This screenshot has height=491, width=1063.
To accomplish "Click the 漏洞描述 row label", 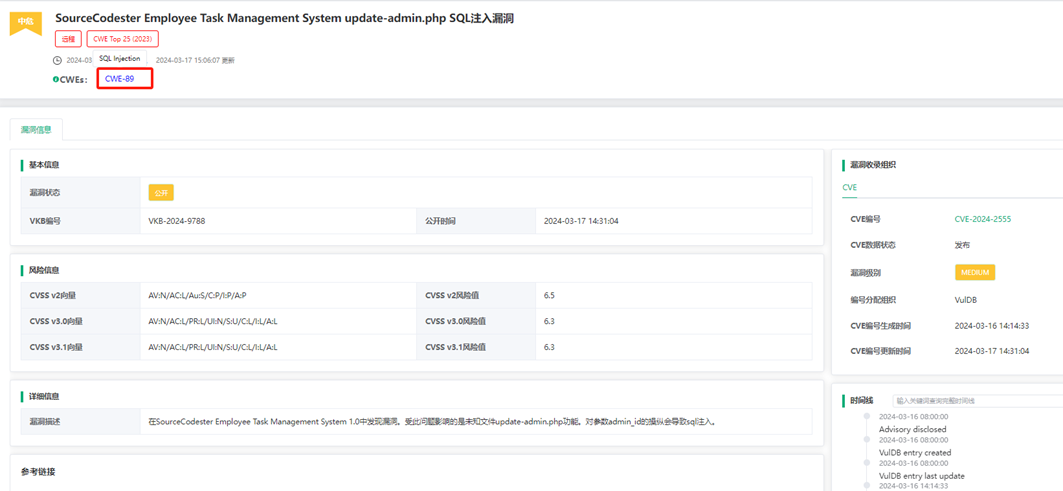I will tap(45, 421).
